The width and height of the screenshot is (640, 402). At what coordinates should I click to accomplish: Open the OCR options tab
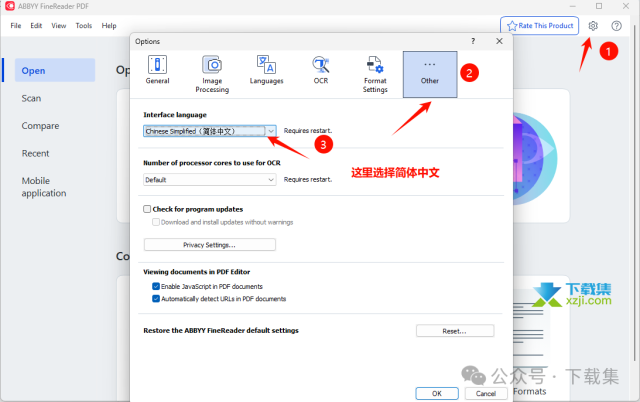pyautogui.click(x=321, y=70)
